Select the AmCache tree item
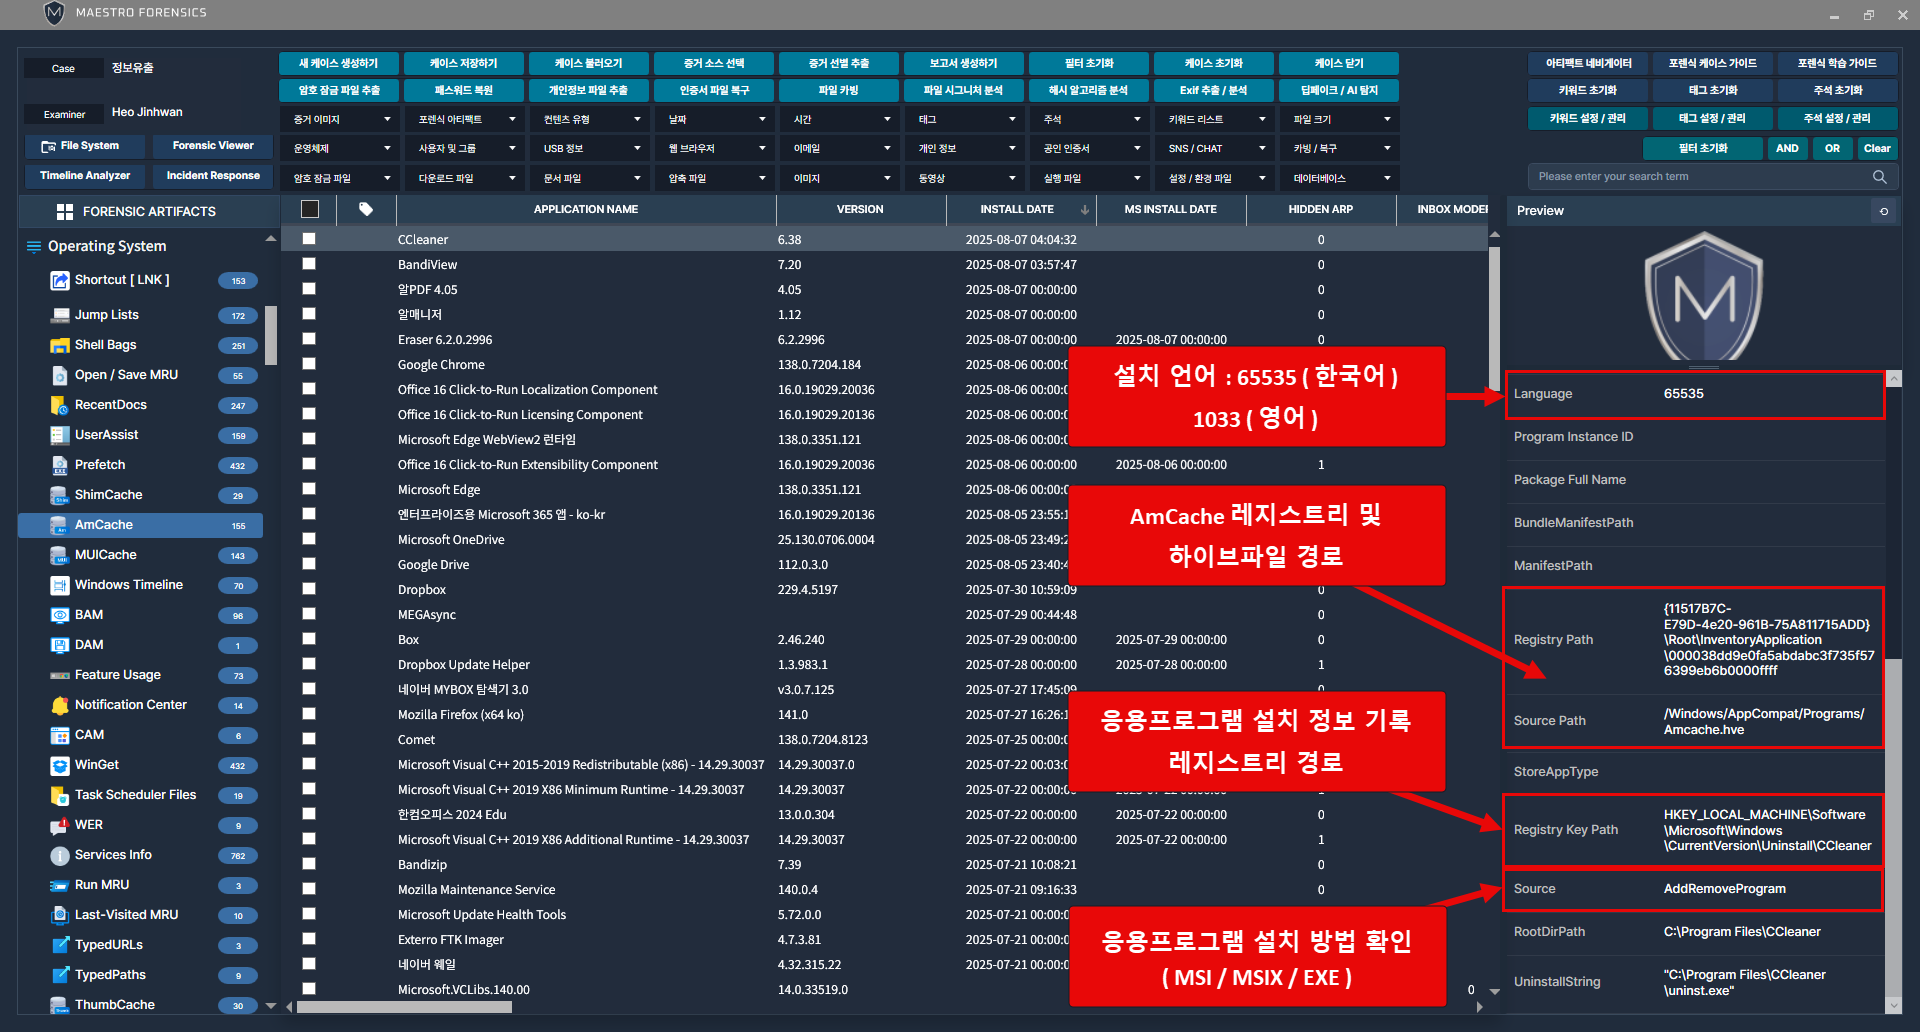1920x1032 pixels. tap(140, 525)
